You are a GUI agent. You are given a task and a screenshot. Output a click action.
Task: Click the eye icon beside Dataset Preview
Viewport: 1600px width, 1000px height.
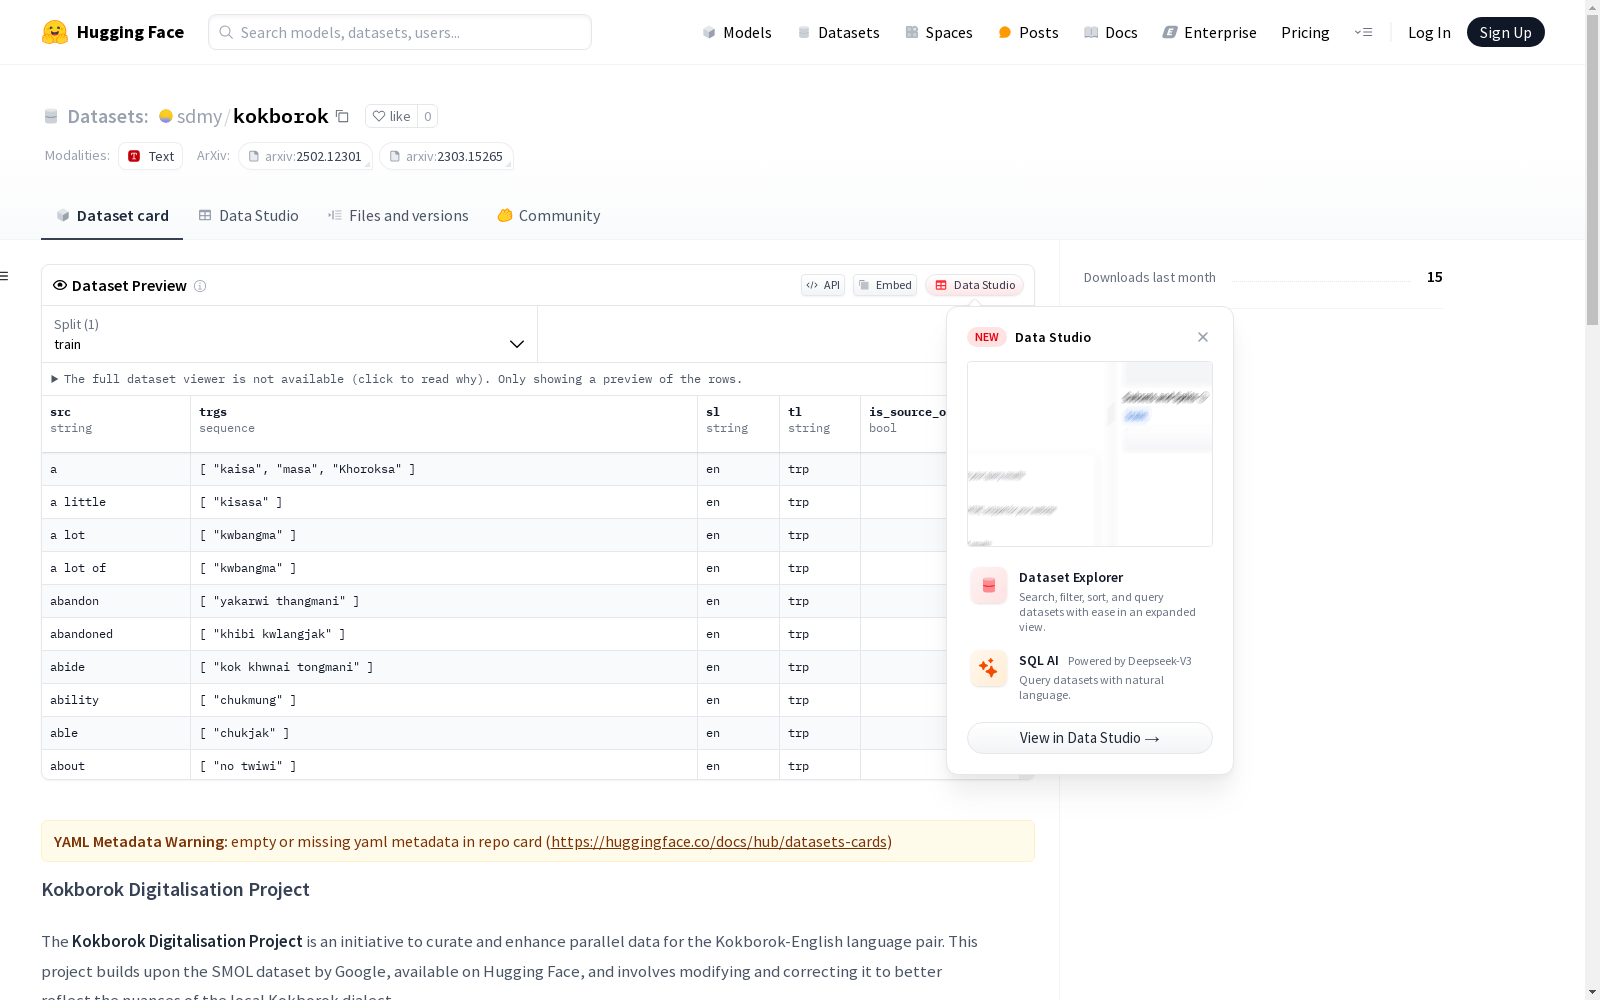[x=60, y=285]
